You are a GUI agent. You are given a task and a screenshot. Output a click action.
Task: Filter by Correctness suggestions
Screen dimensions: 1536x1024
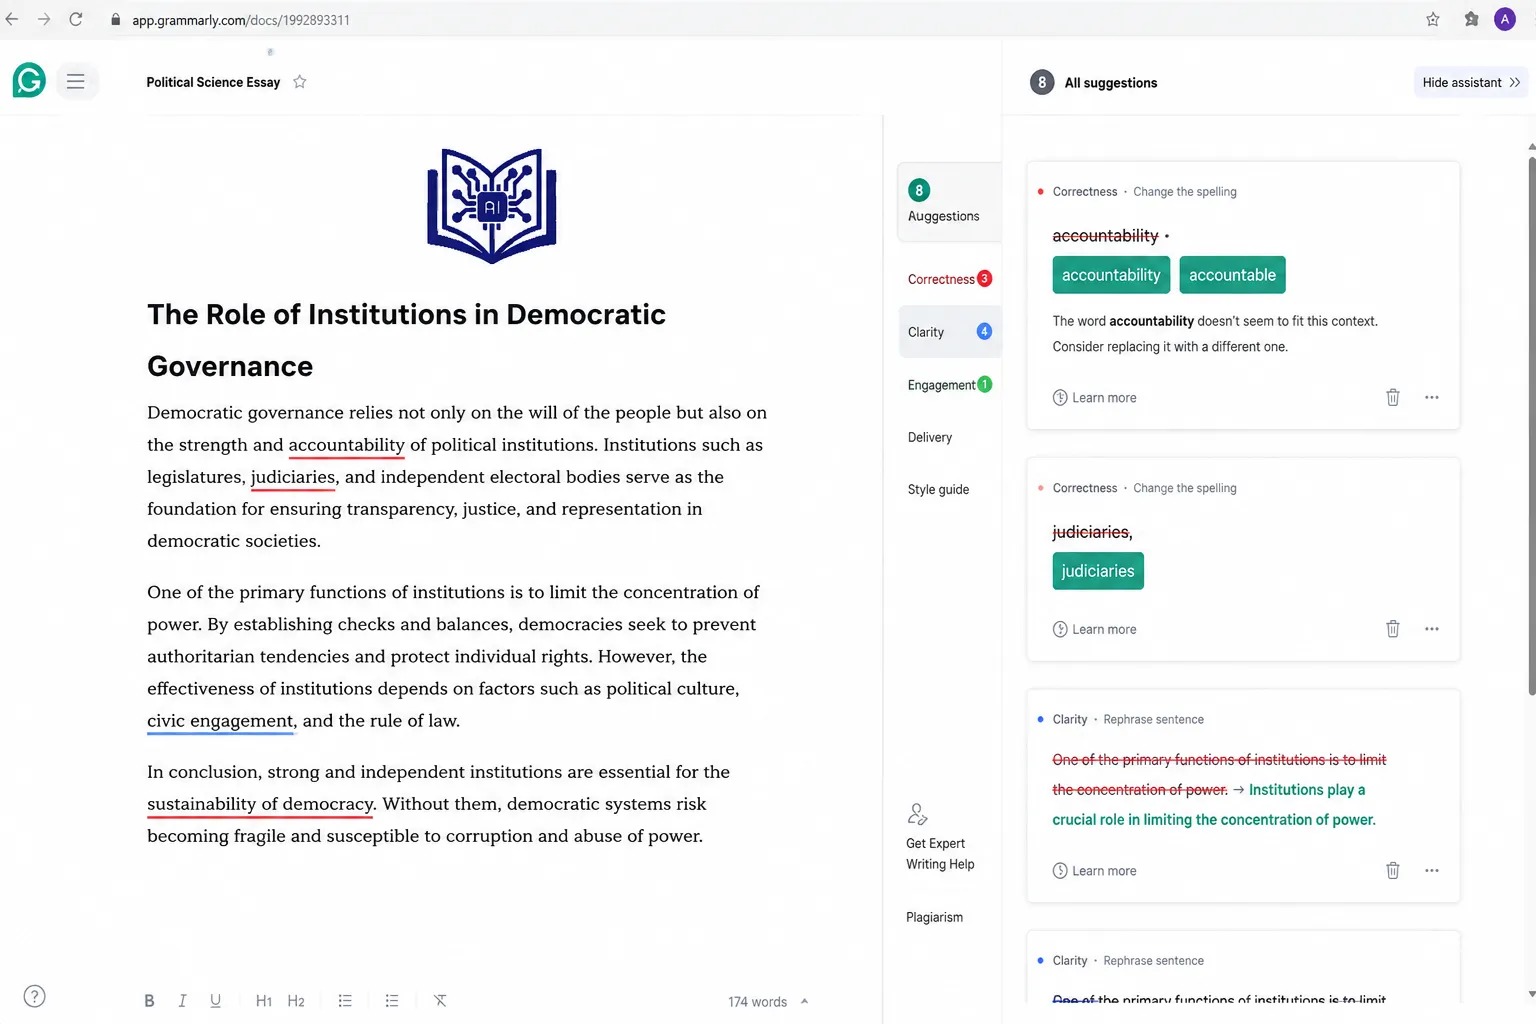(x=949, y=279)
